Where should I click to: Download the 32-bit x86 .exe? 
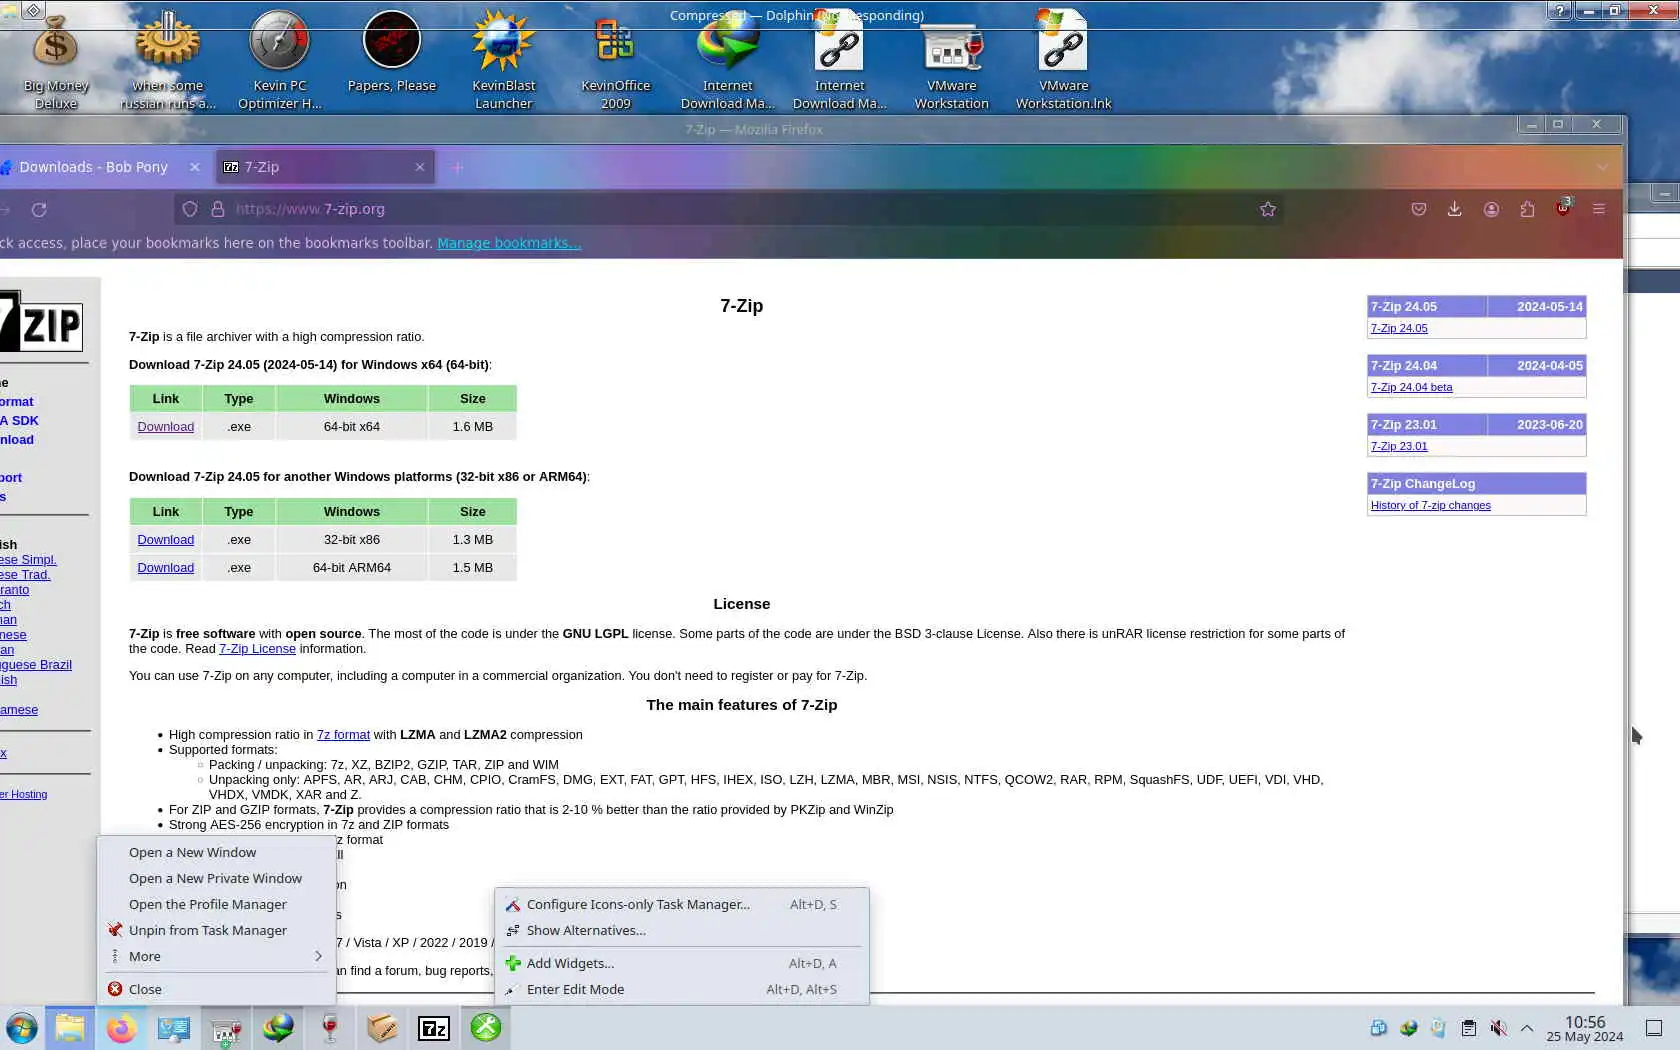(166, 539)
